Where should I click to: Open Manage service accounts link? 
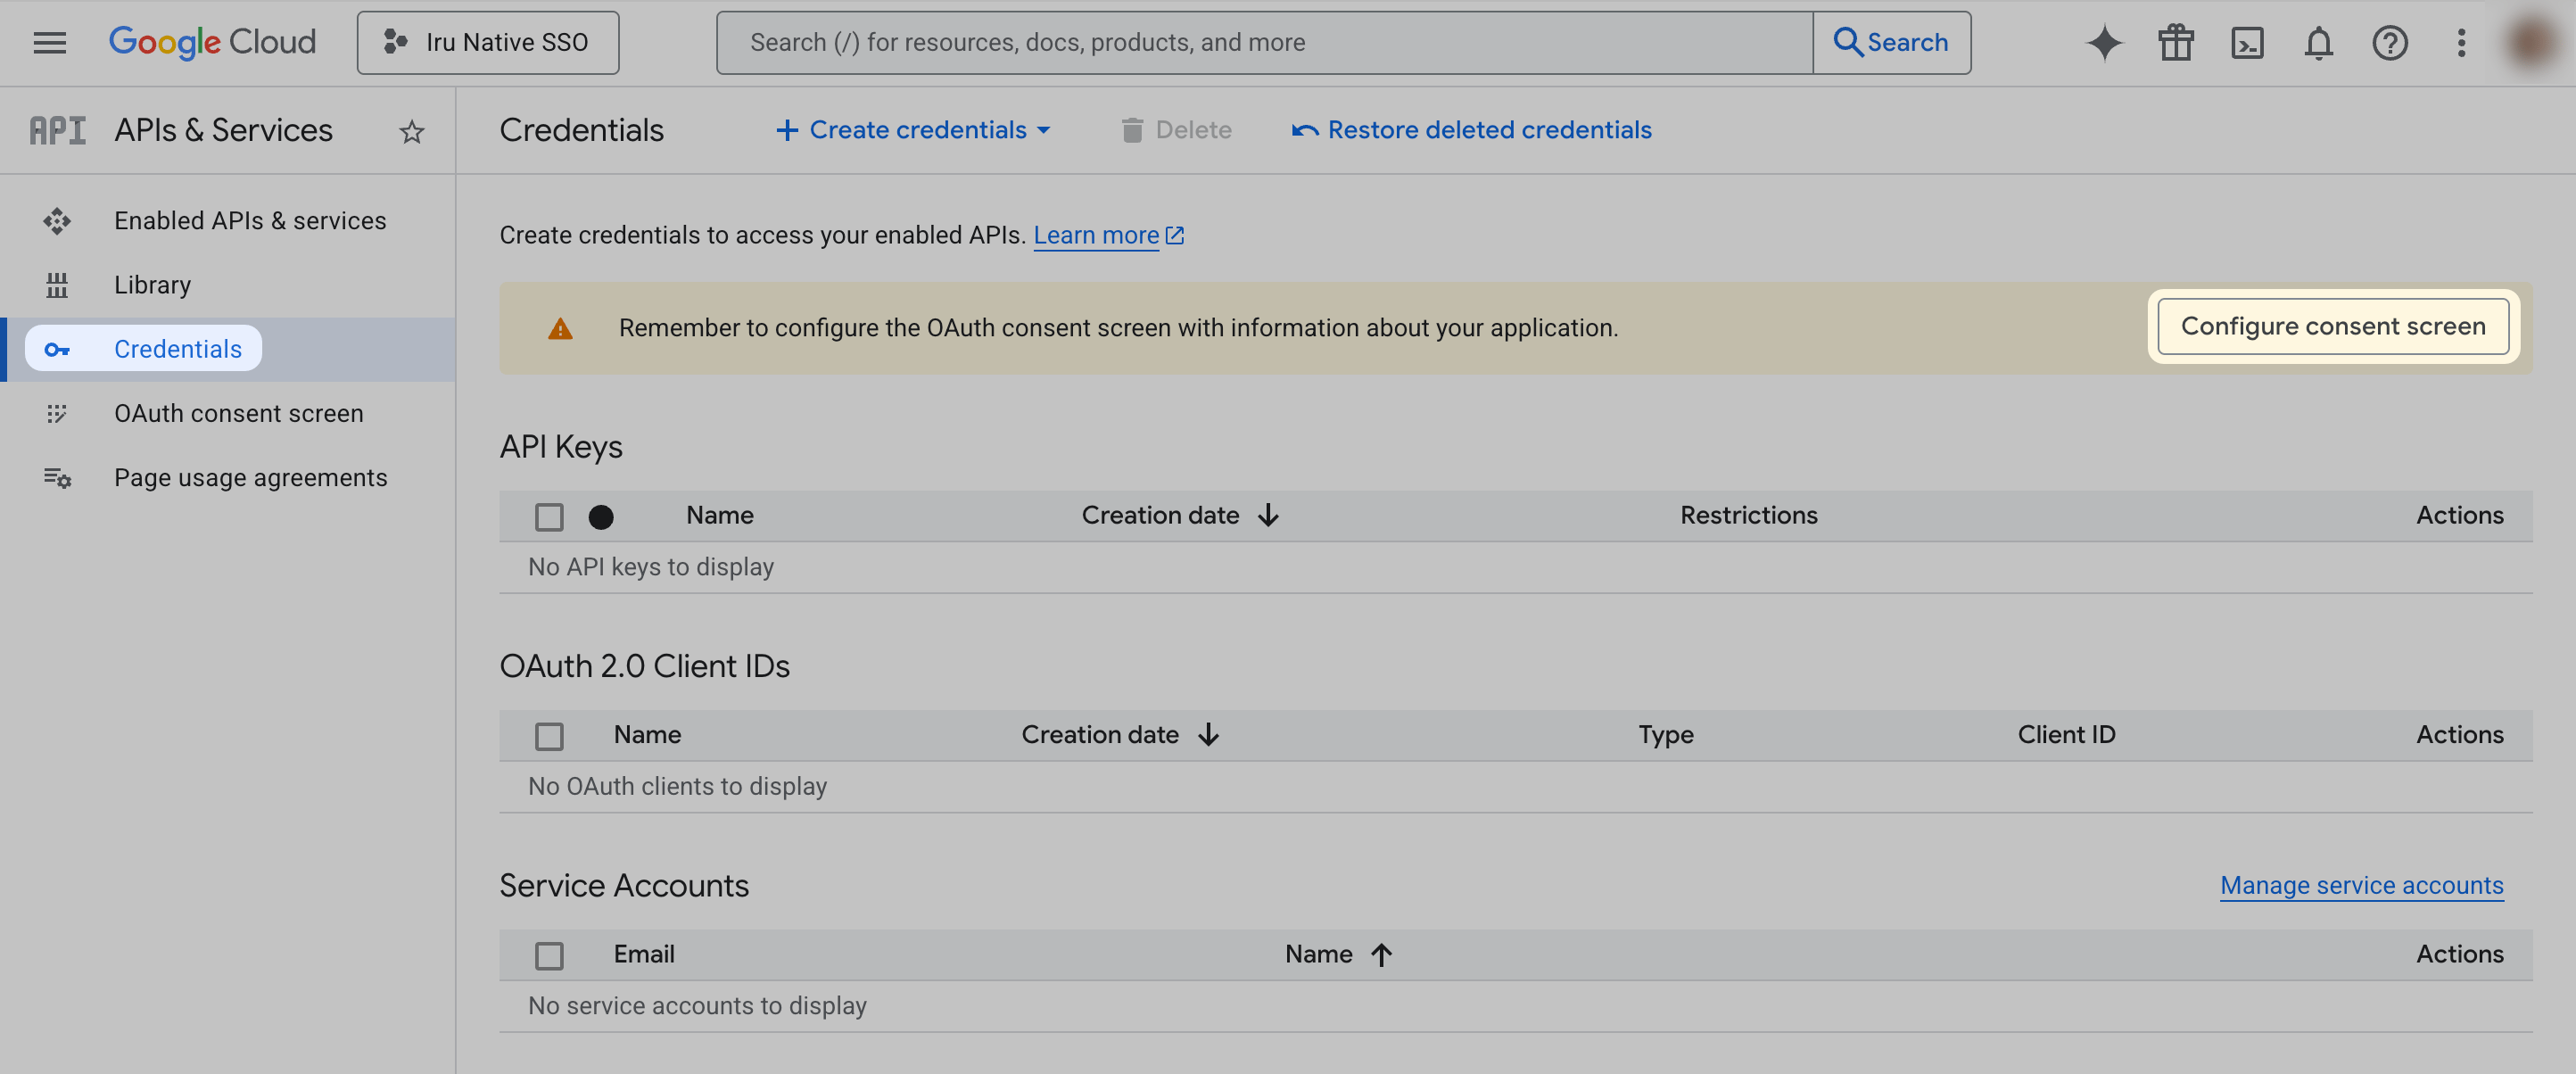2361,886
